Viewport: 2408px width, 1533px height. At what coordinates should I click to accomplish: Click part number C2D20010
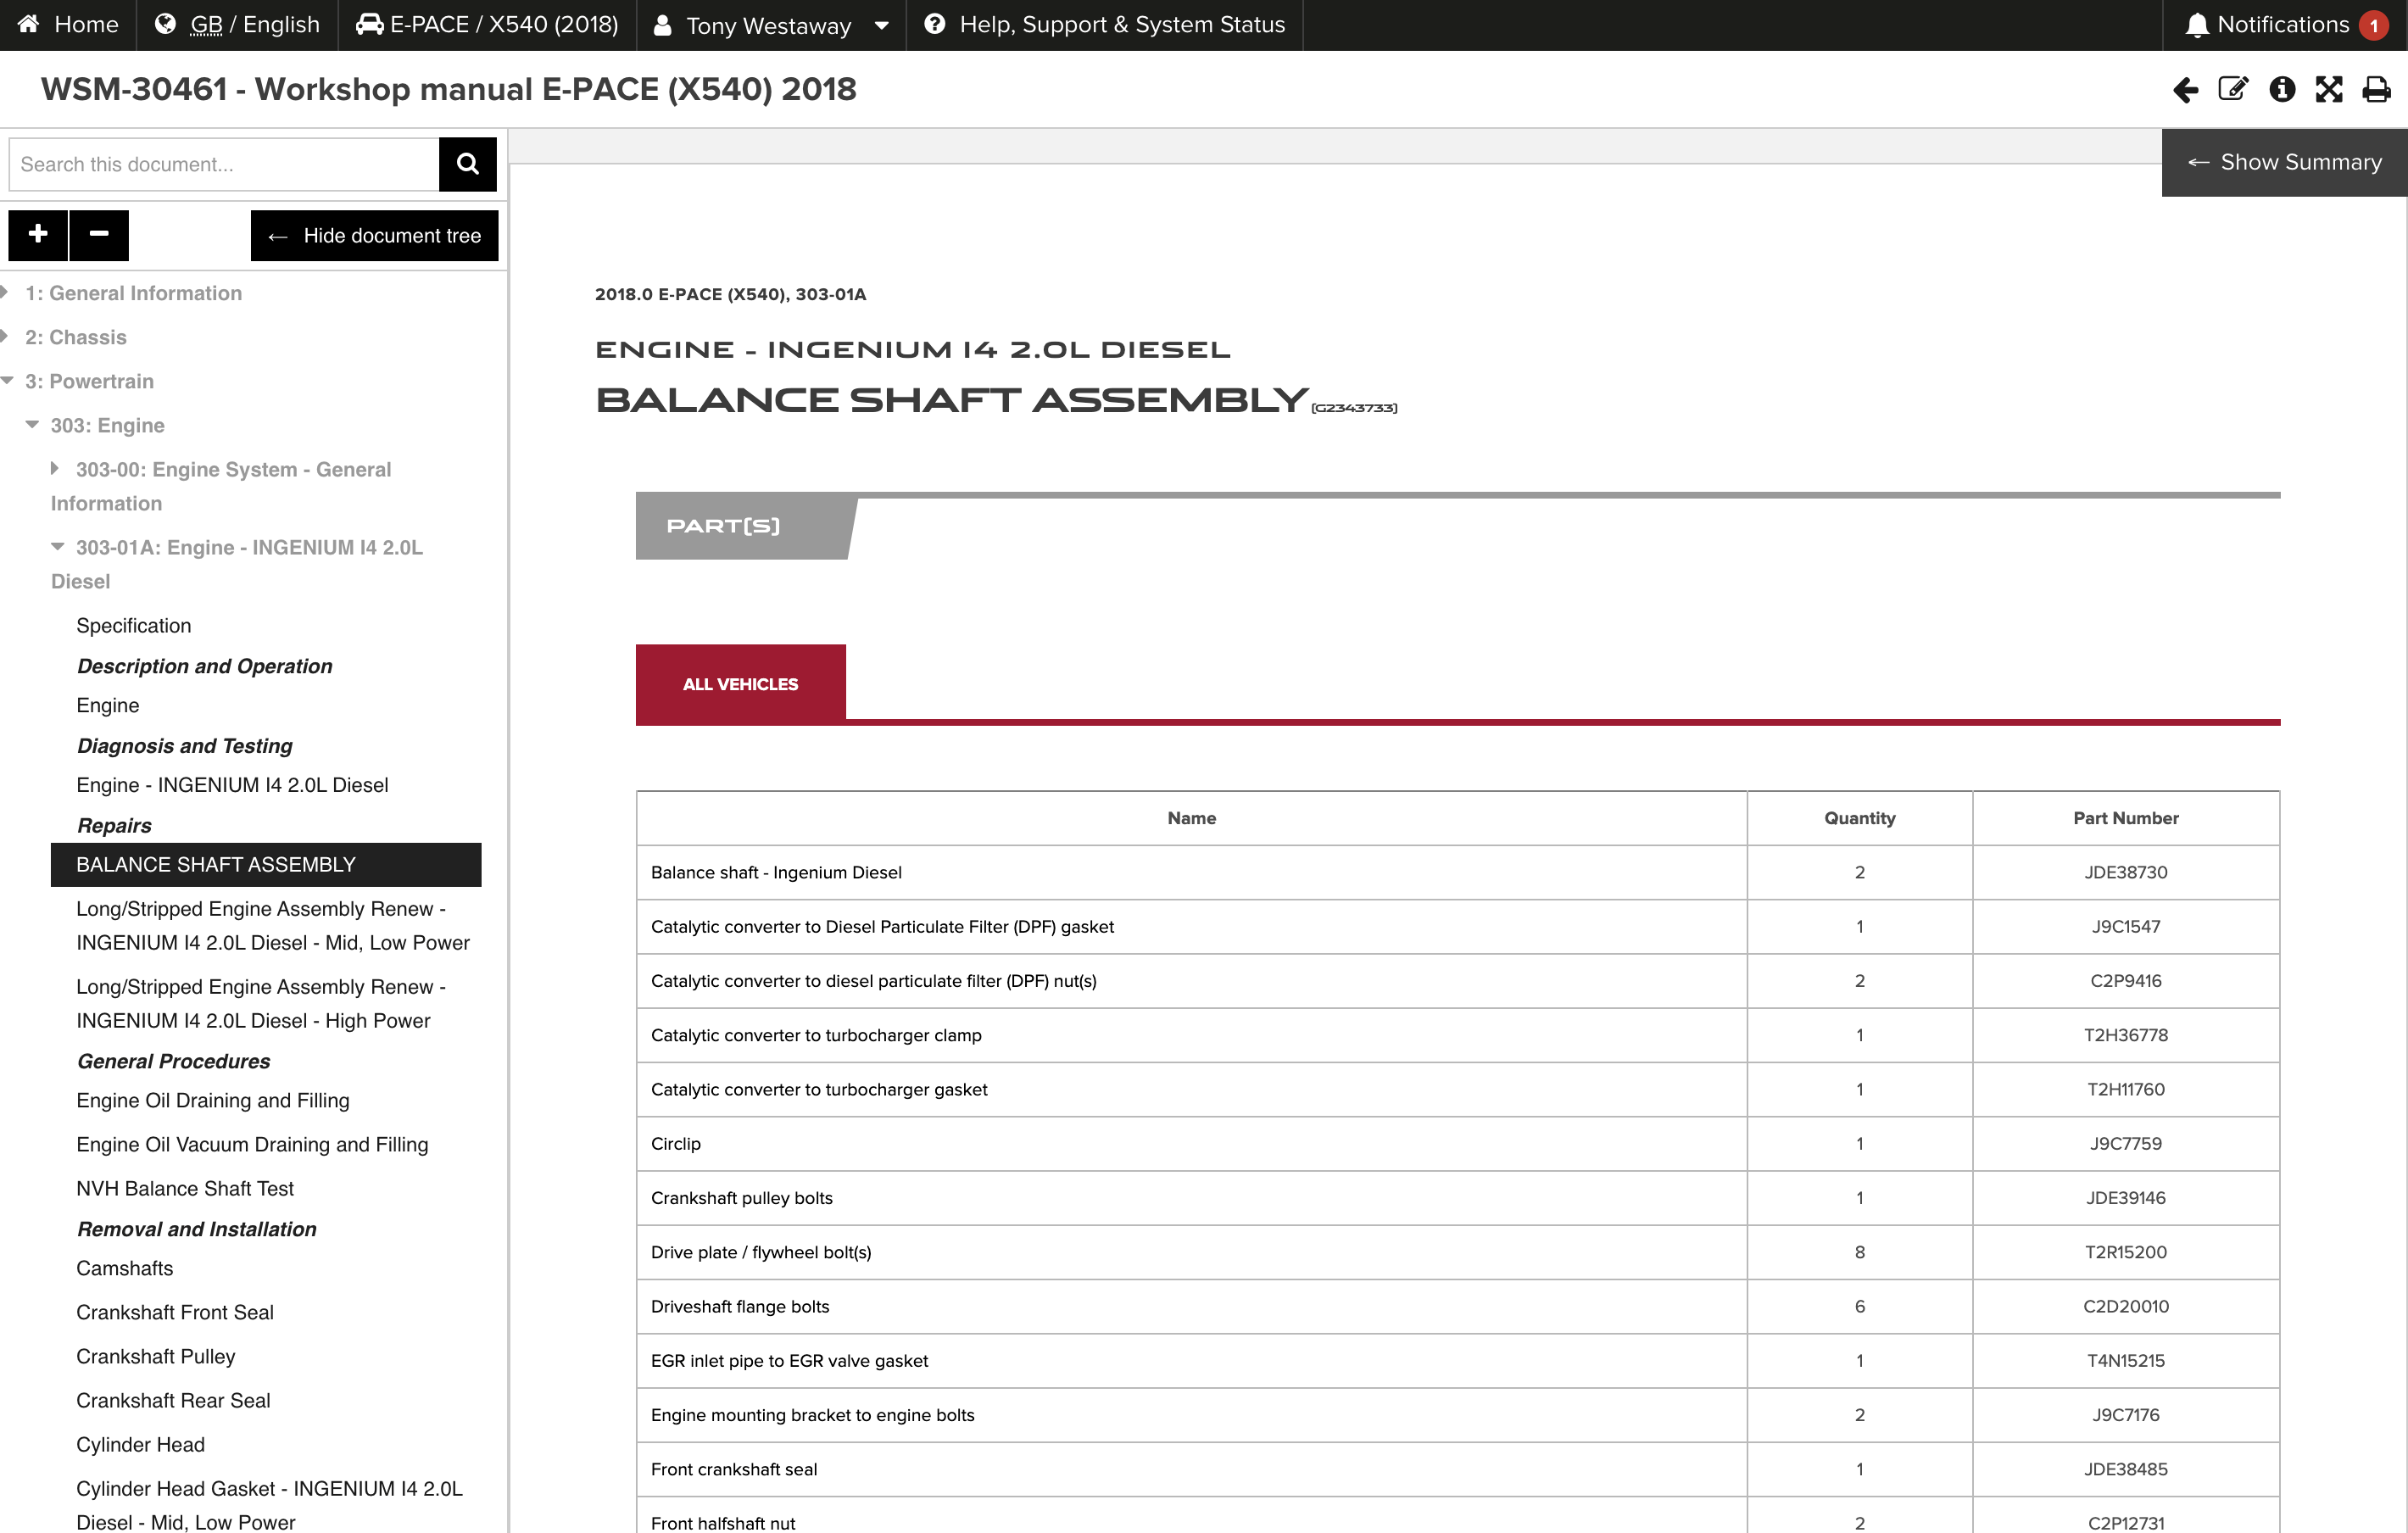click(x=2126, y=1306)
